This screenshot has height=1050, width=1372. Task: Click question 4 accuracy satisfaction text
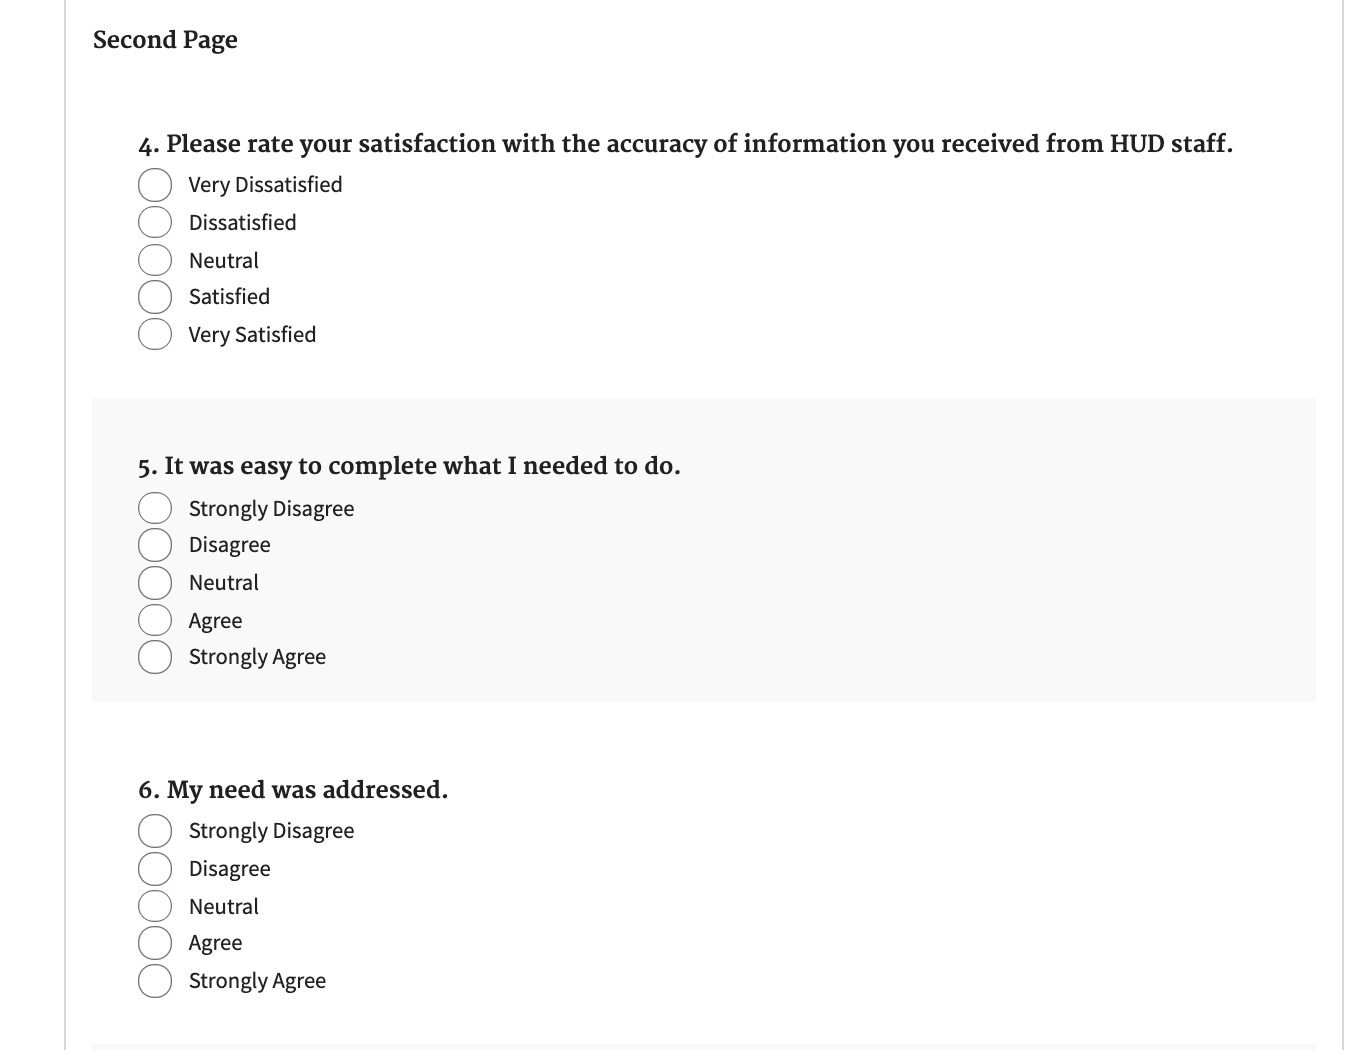(x=685, y=144)
